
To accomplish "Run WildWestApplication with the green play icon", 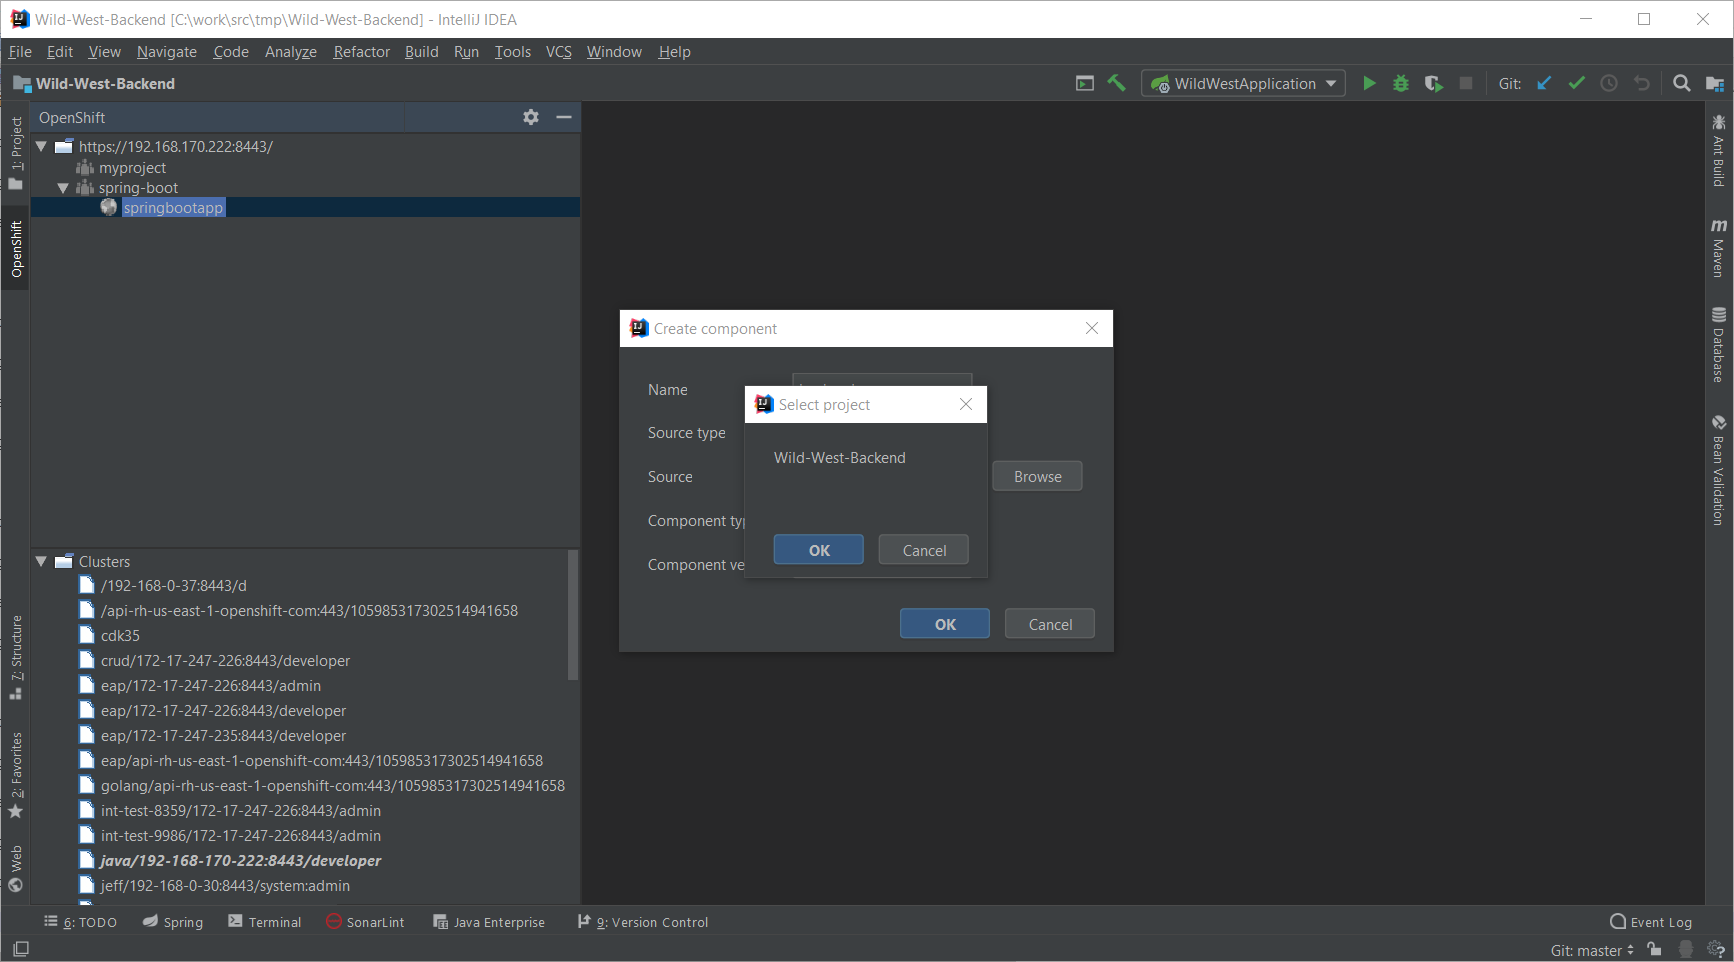I will pos(1369,83).
